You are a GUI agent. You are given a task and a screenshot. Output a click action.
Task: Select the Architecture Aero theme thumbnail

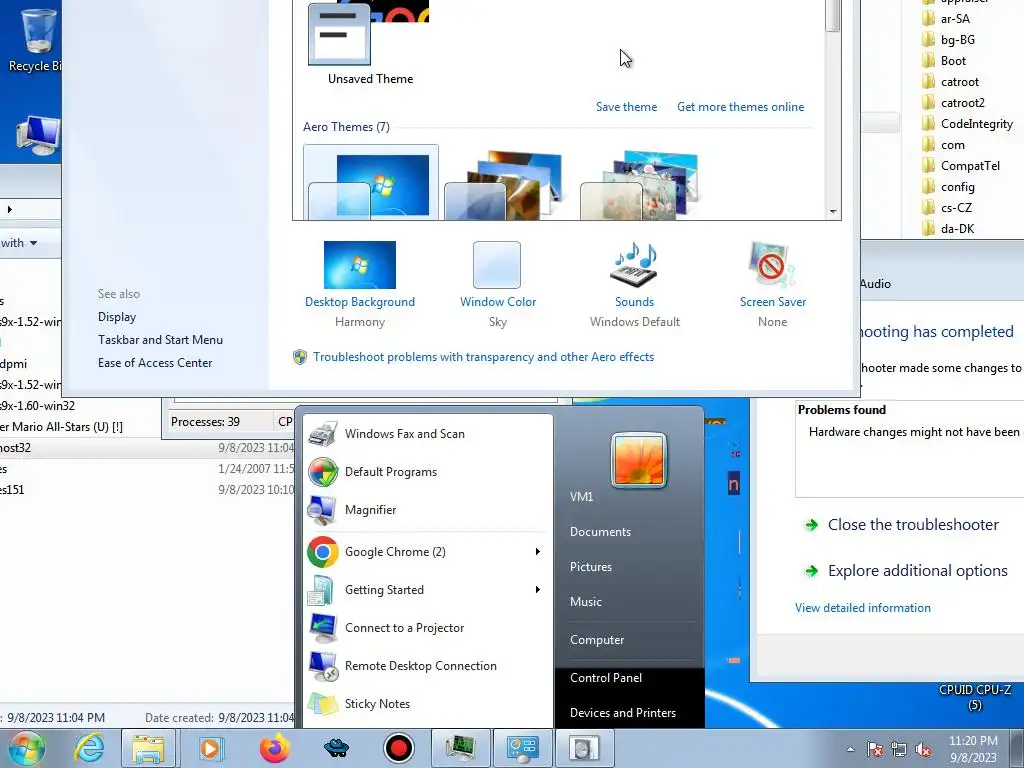point(503,185)
